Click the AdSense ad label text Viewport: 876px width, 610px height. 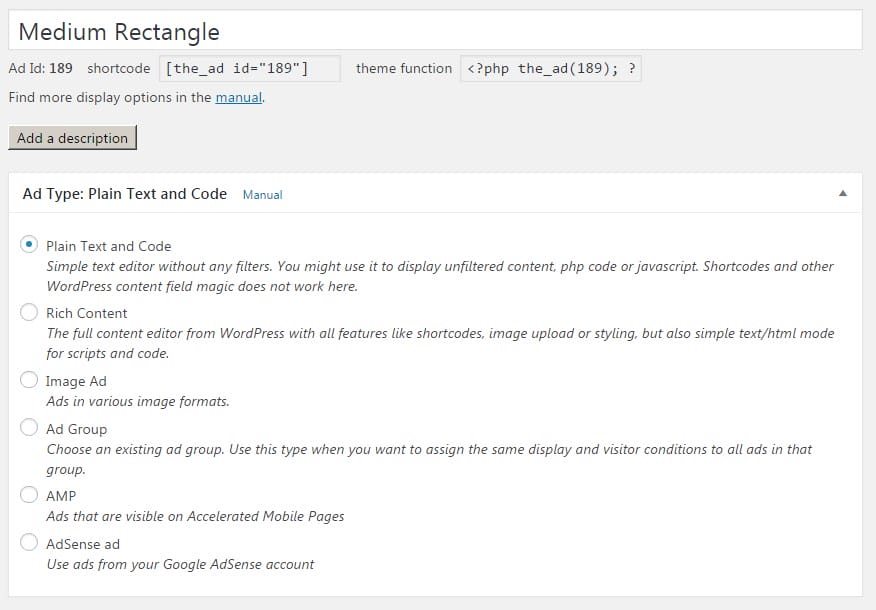(83, 544)
